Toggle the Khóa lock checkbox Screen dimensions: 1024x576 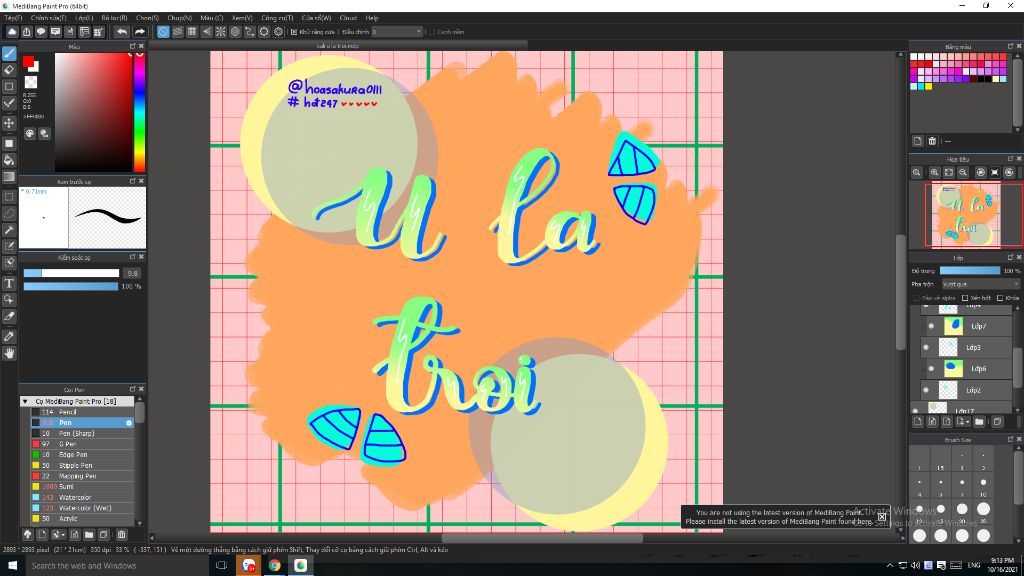pos(1000,298)
